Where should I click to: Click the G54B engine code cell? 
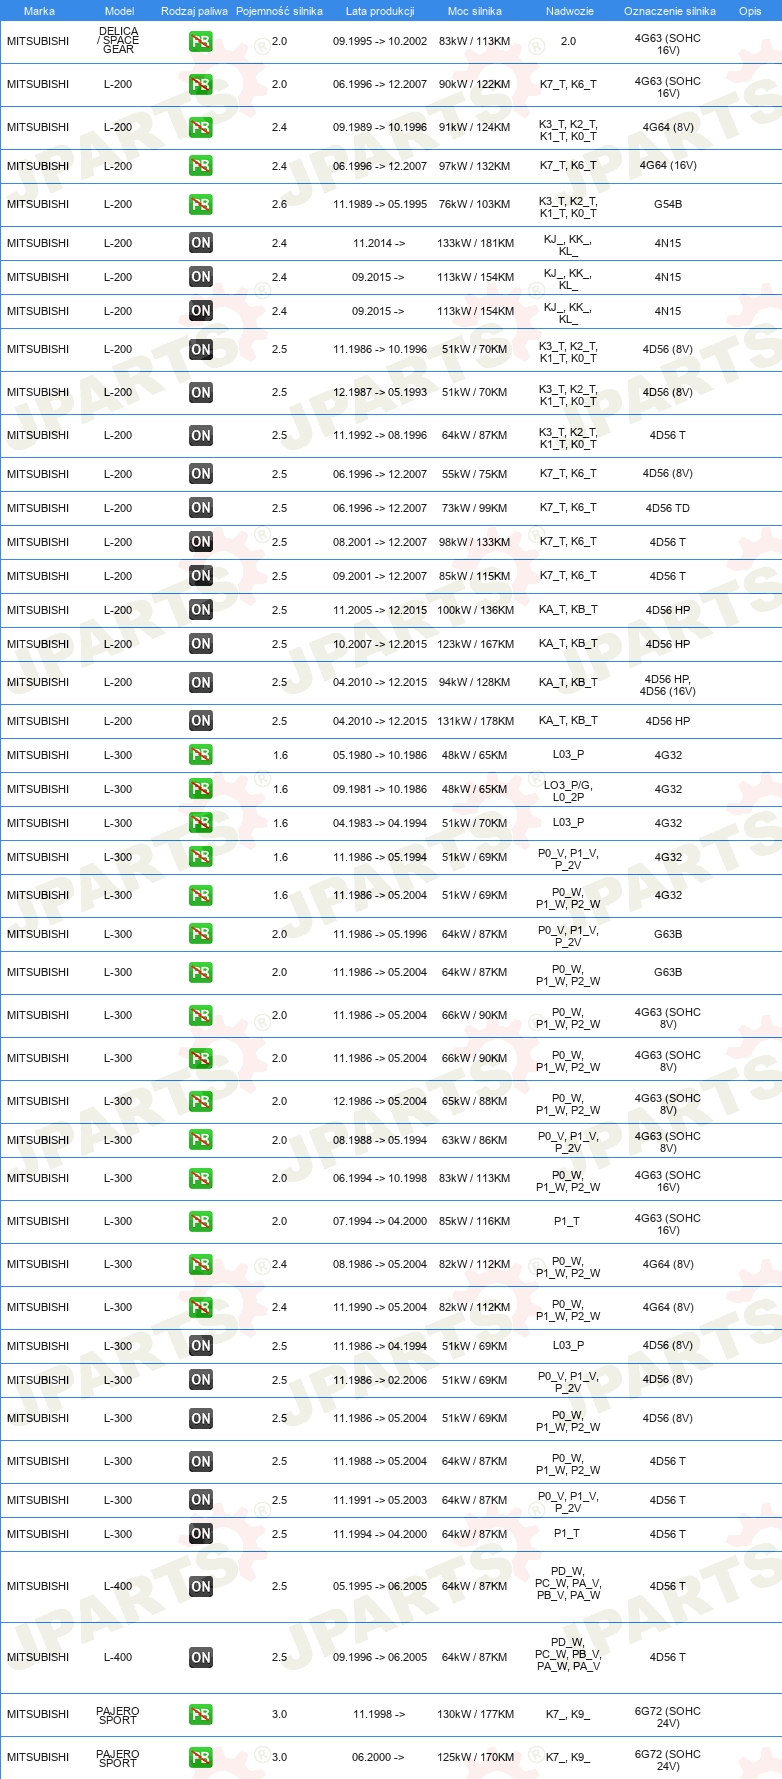coord(668,204)
